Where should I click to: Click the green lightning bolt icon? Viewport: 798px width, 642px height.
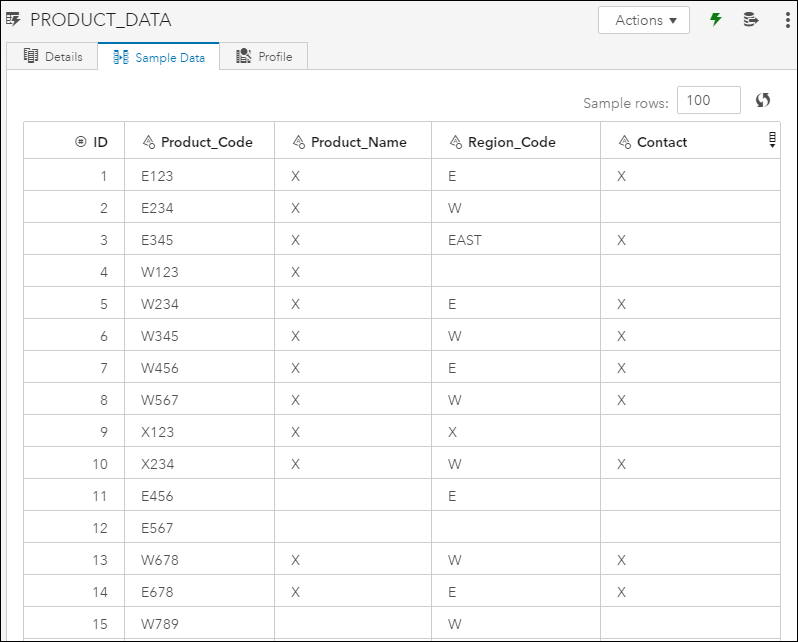coord(716,20)
